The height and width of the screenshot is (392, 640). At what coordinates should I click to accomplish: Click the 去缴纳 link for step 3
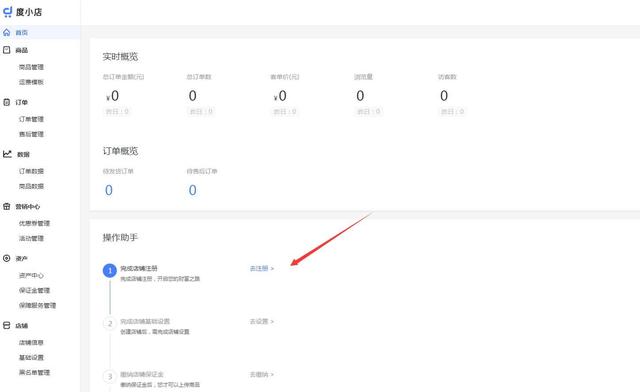pyautogui.click(x=262, y=374)
